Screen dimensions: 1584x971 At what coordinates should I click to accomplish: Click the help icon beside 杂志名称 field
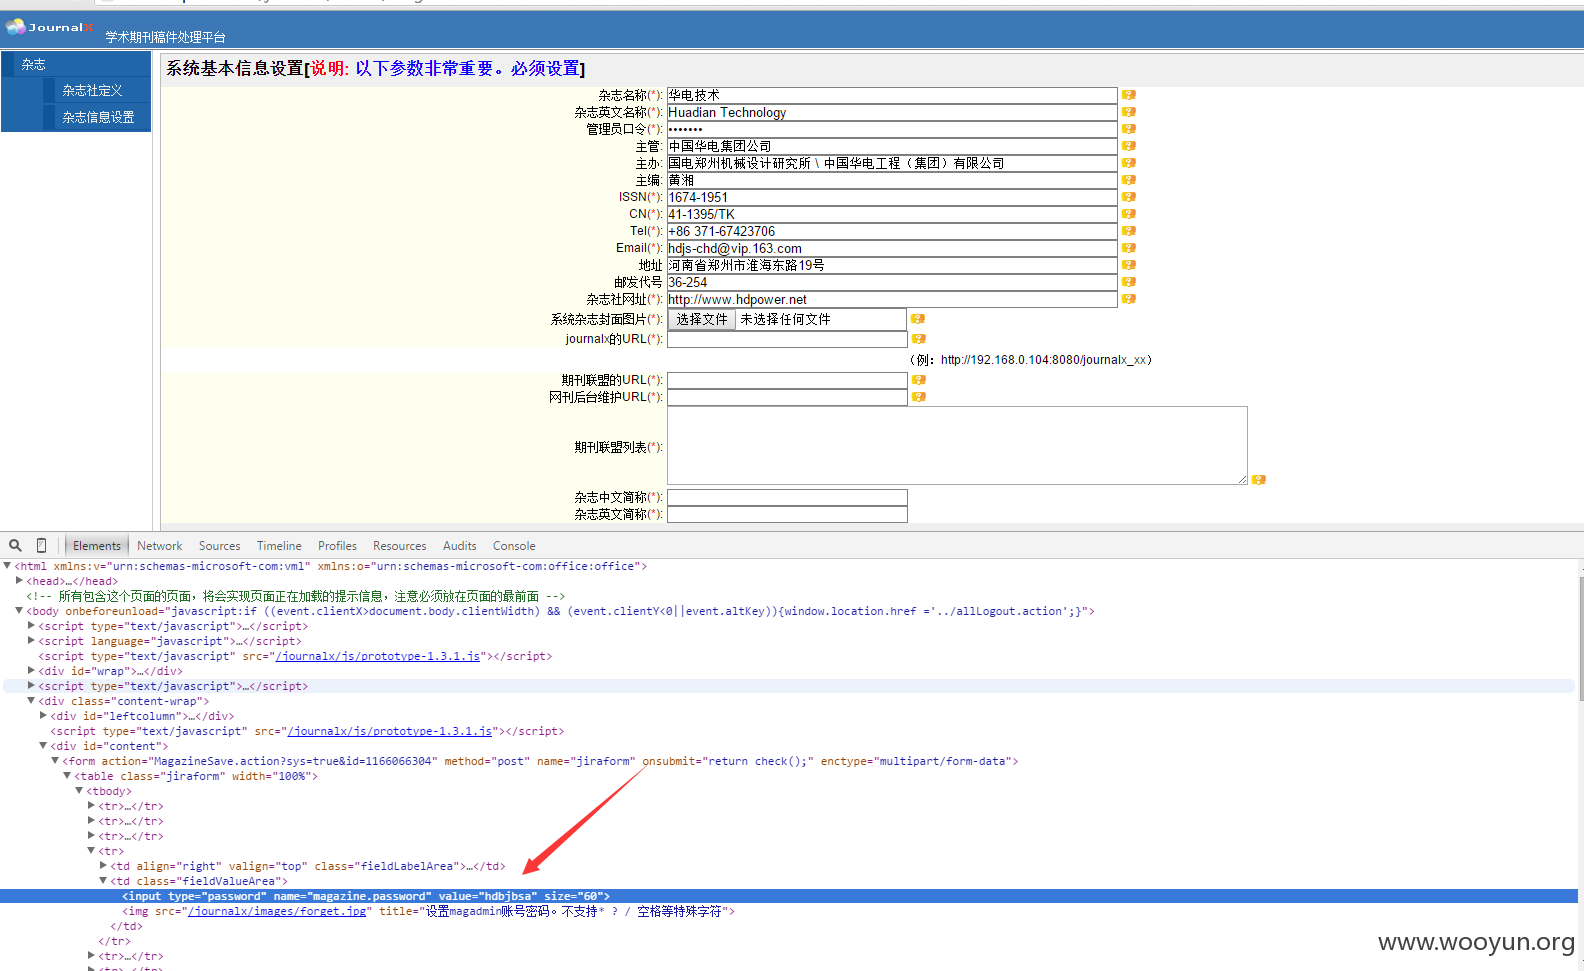1128,95
